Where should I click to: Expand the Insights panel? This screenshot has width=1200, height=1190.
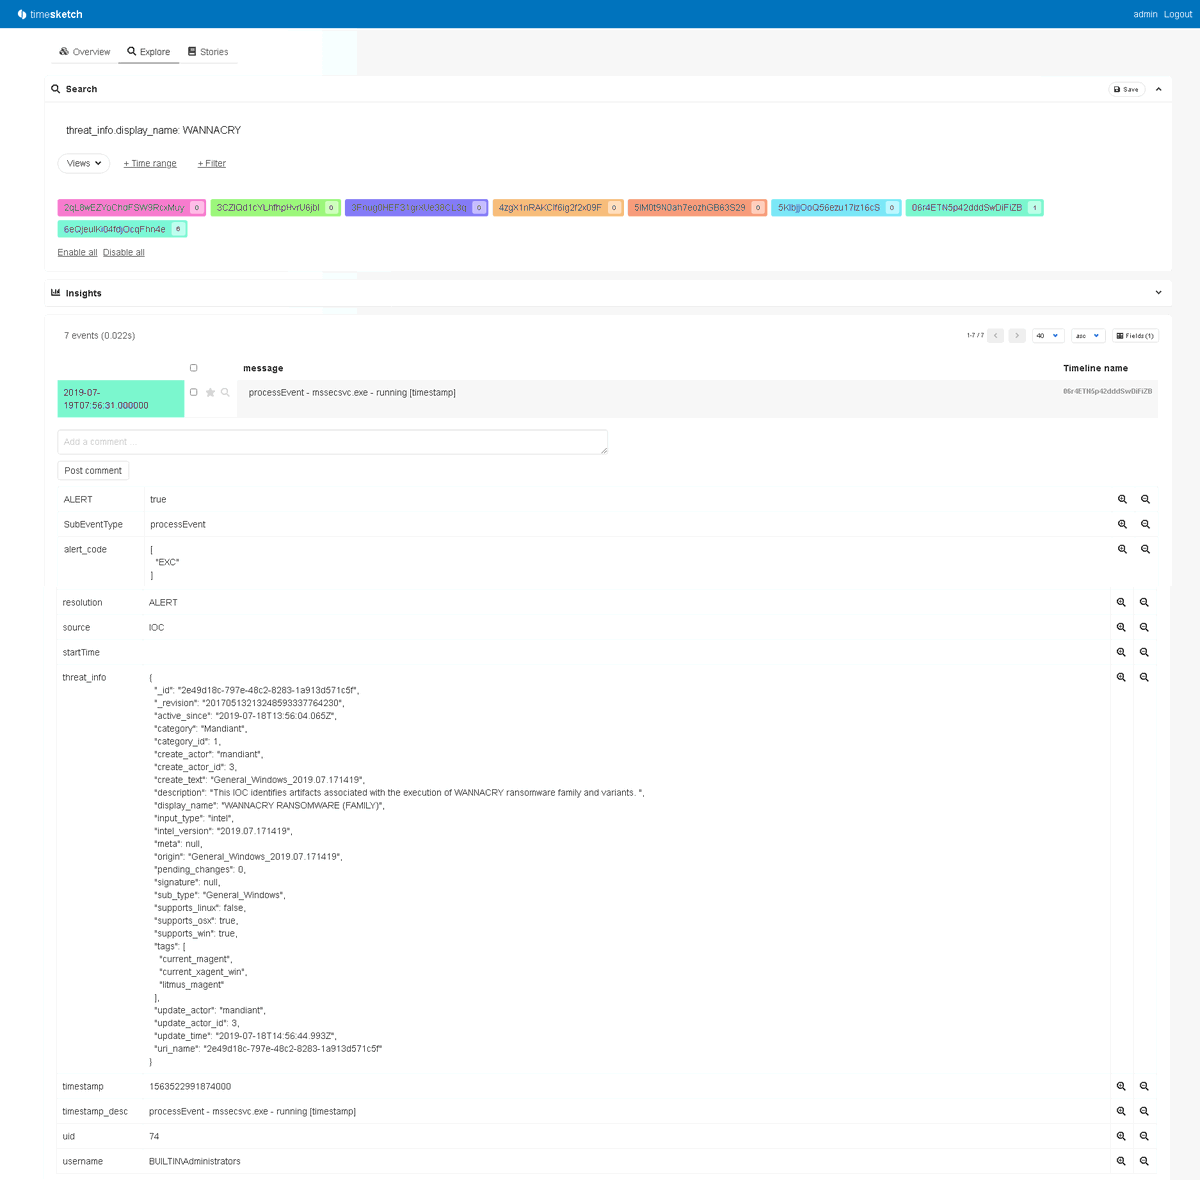(x=1158, y=292)
